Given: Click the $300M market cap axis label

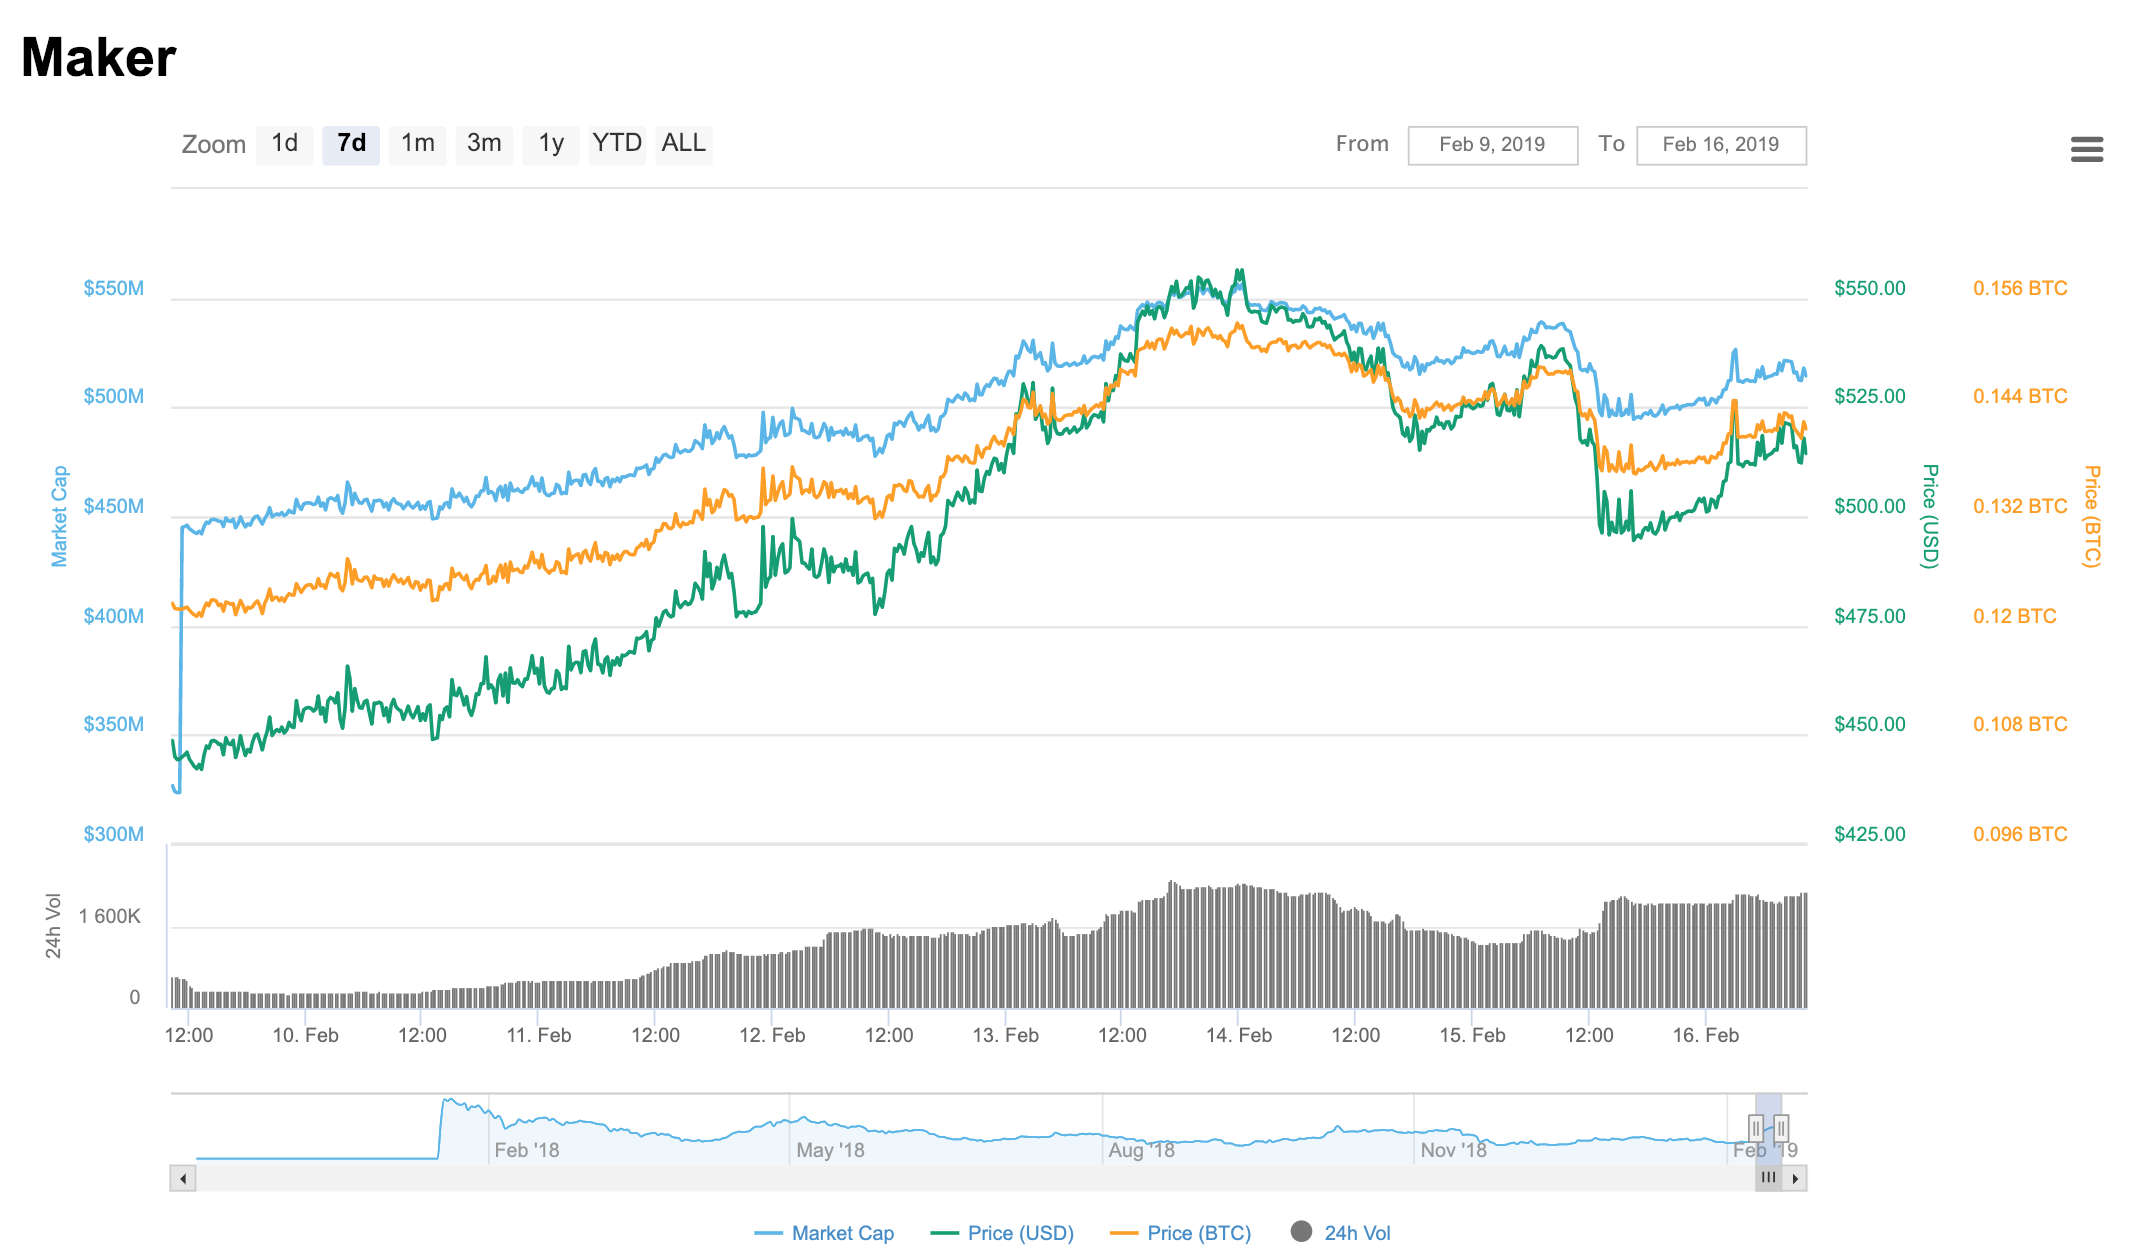Looking at the screenshot, I should coord(114,834).
